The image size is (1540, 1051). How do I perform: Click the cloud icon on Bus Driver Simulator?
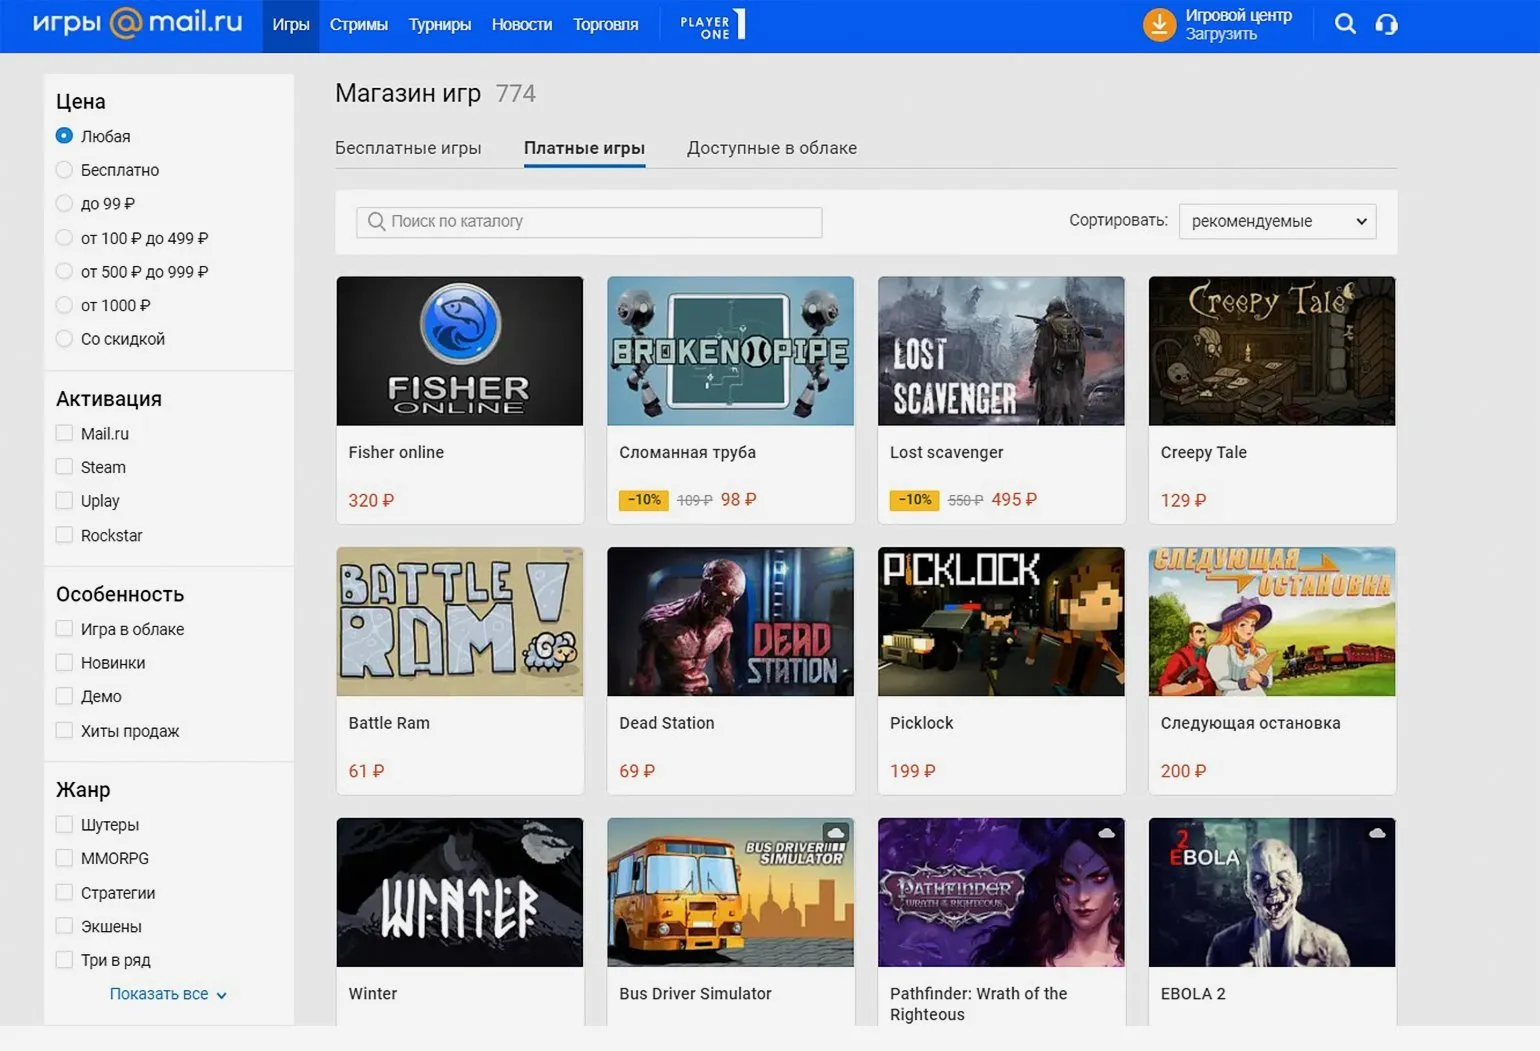(x=835, y=833)
